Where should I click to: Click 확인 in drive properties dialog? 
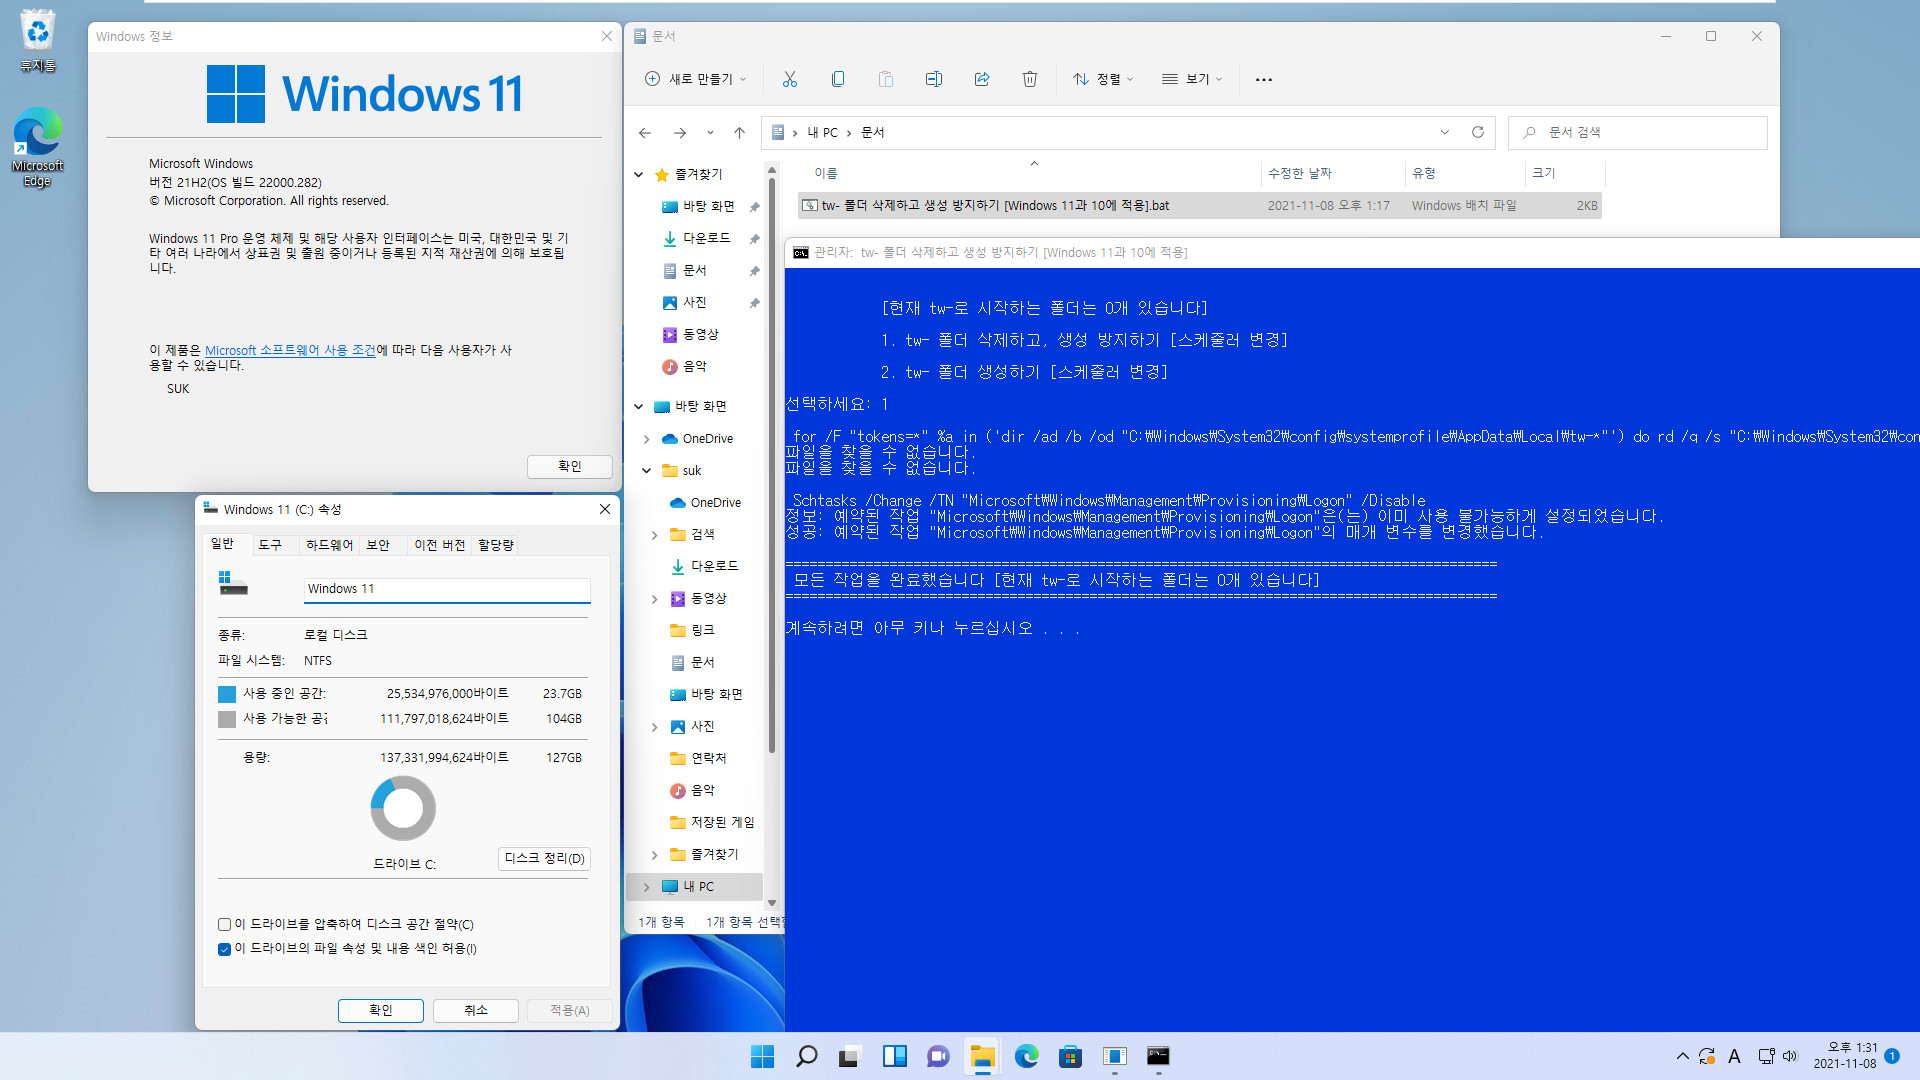tap(381, 1011)
